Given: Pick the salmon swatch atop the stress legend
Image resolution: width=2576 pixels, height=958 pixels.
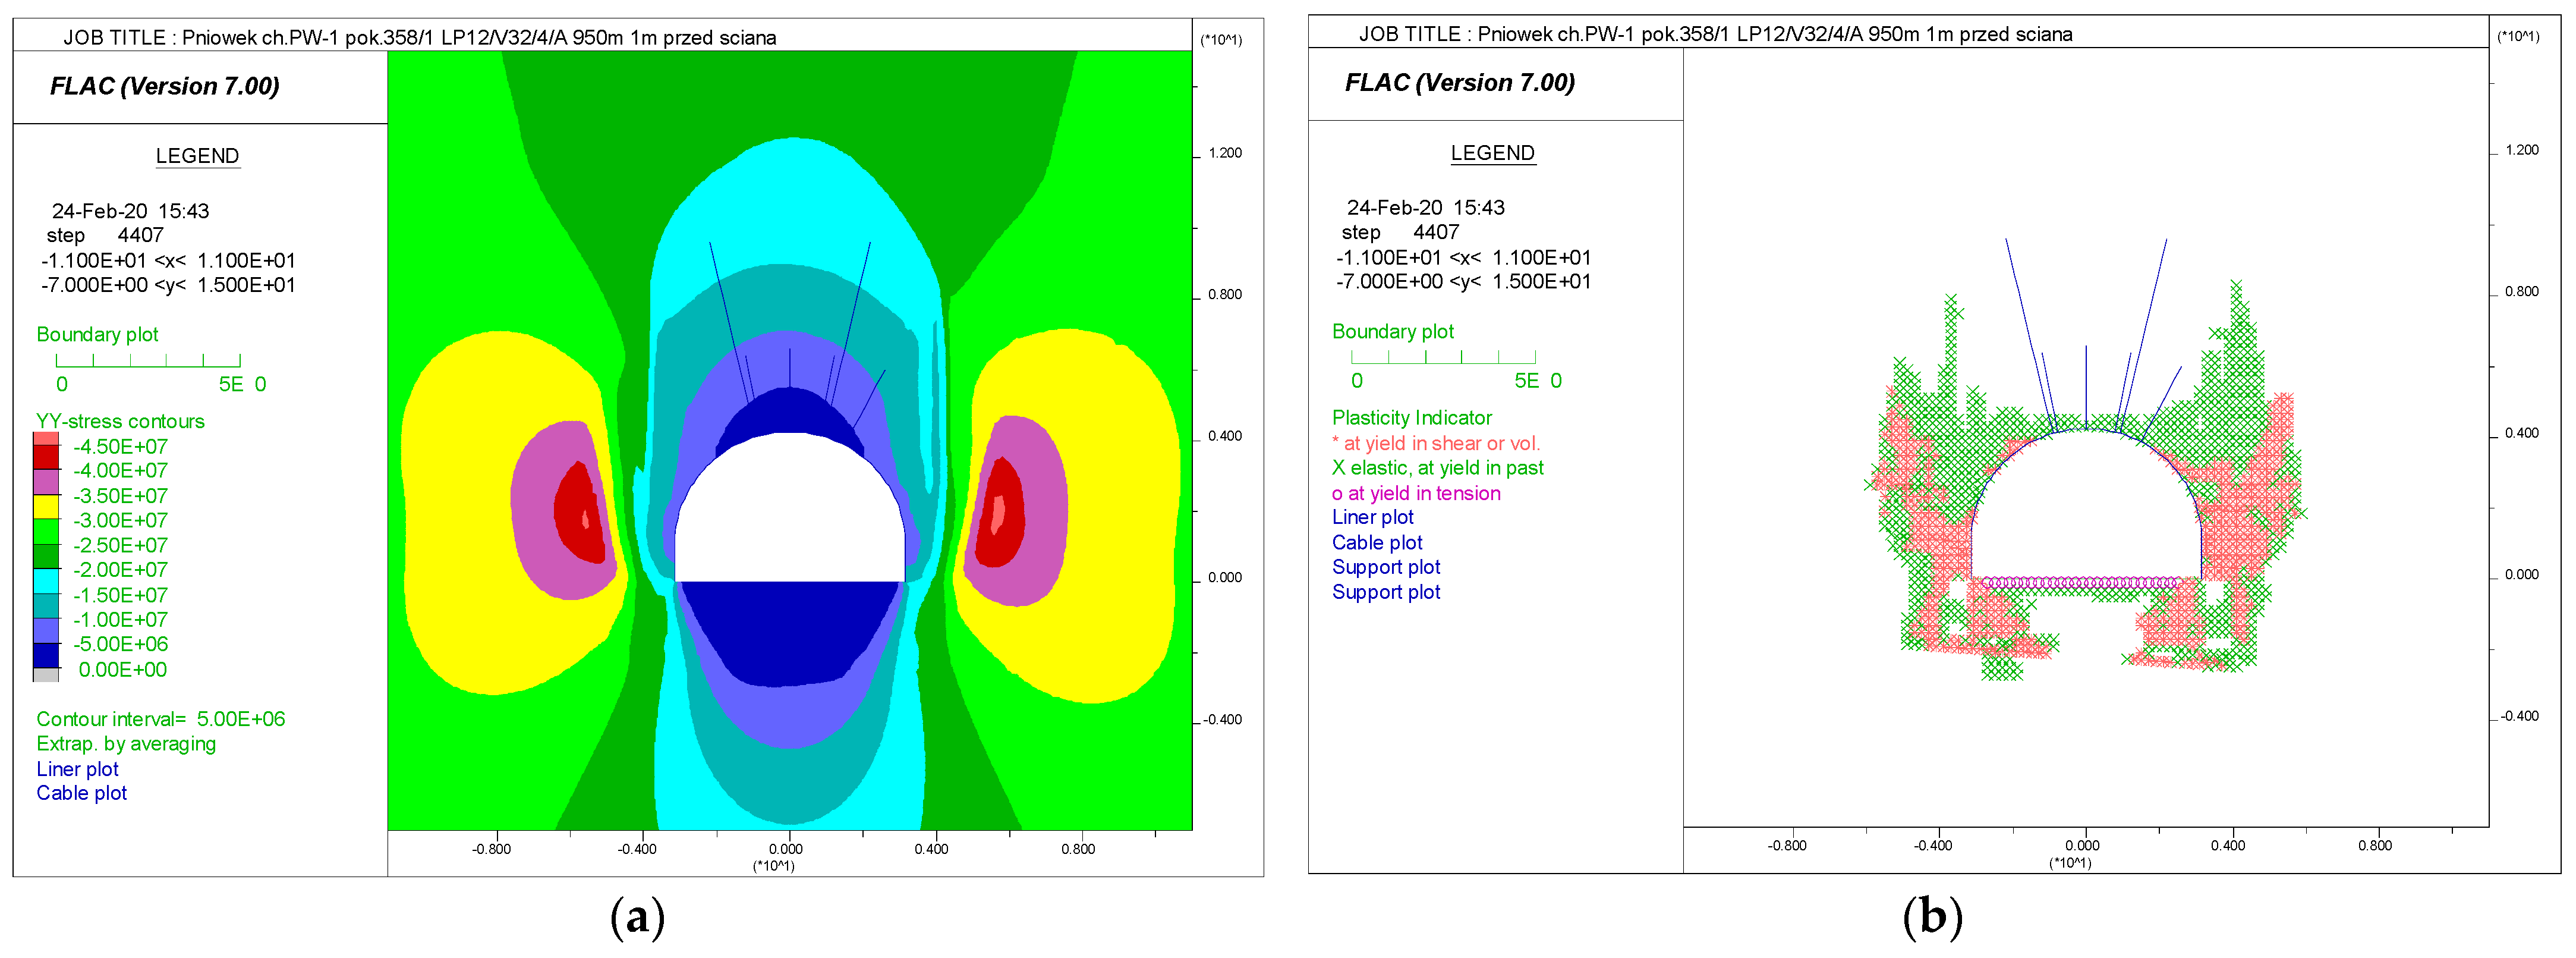Looking at the screenshot, I should pyautogui.click(x=46, y=438).
